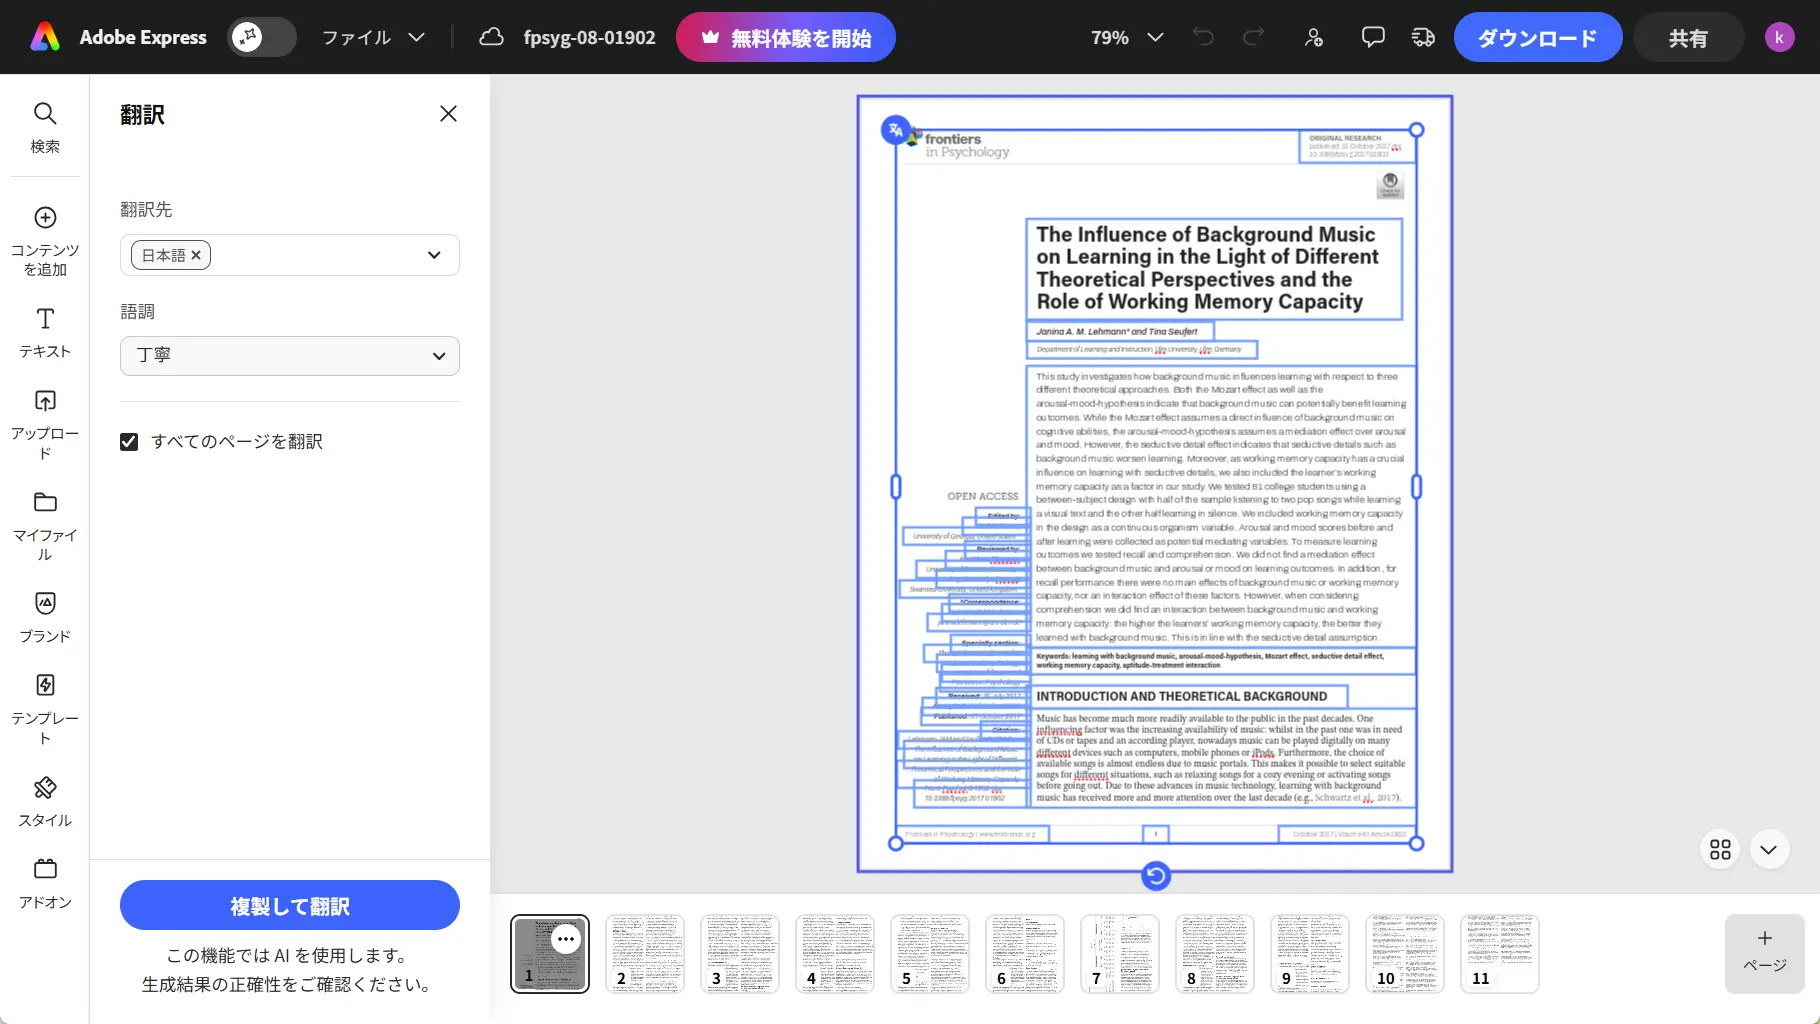Open the ブランド panel in sidebar
Image resolution: width=1820 pixels, height=1024 pixels.
[45, 617]
